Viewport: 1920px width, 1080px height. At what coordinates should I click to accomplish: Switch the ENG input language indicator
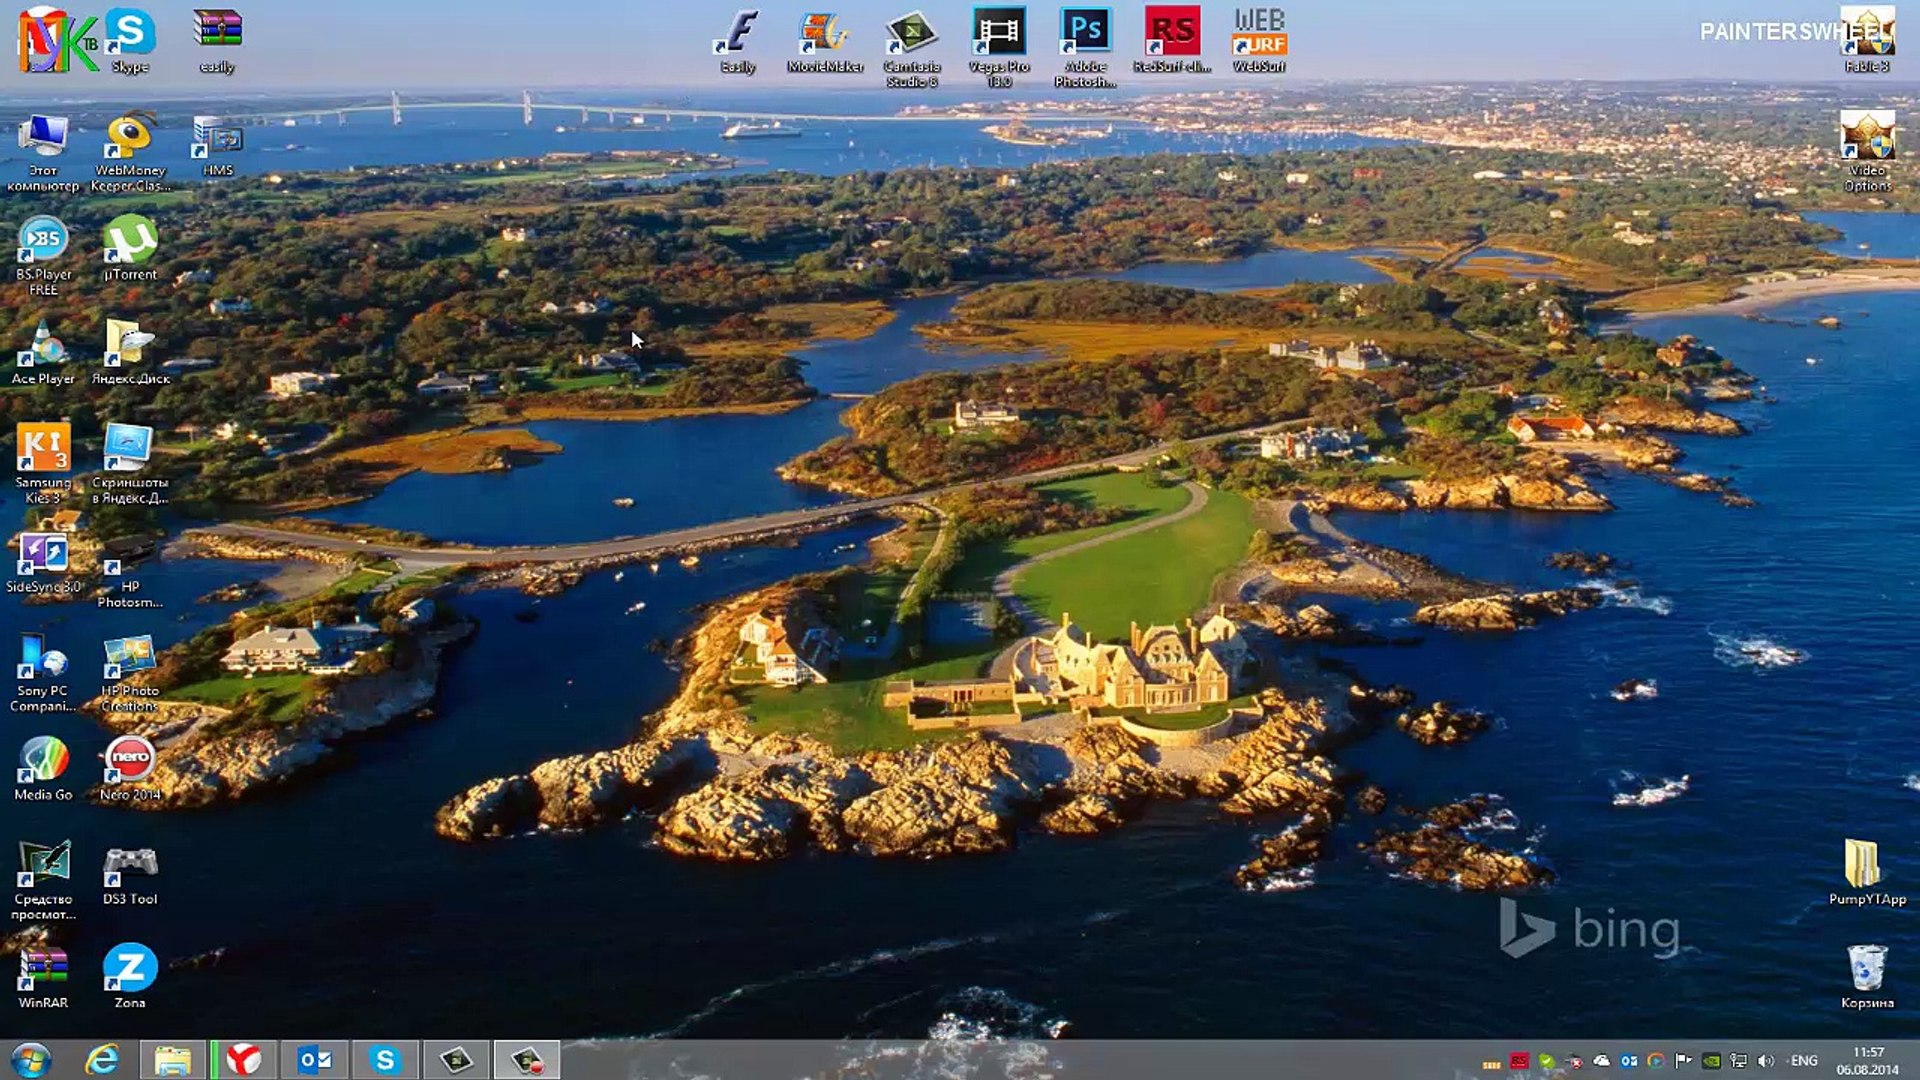pyautogui.click(x=1804, y=1061)
